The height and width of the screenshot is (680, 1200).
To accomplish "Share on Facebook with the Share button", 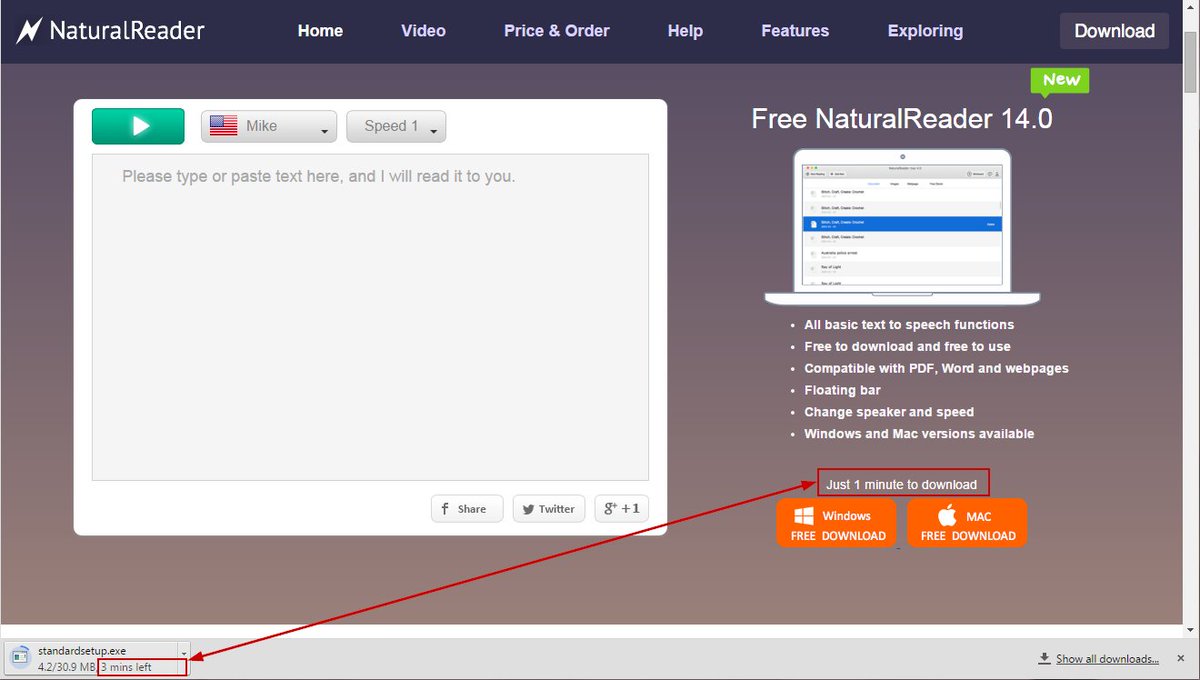I will click(x=467, y=508).
